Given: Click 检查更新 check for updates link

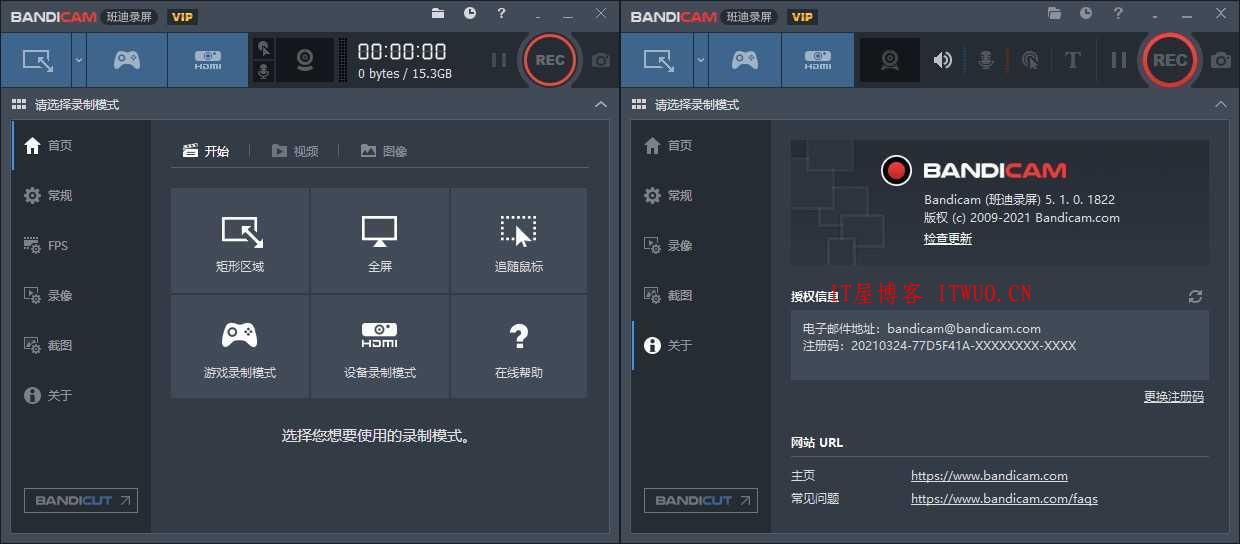Looking at the screenshot, I should pos(948,239).
